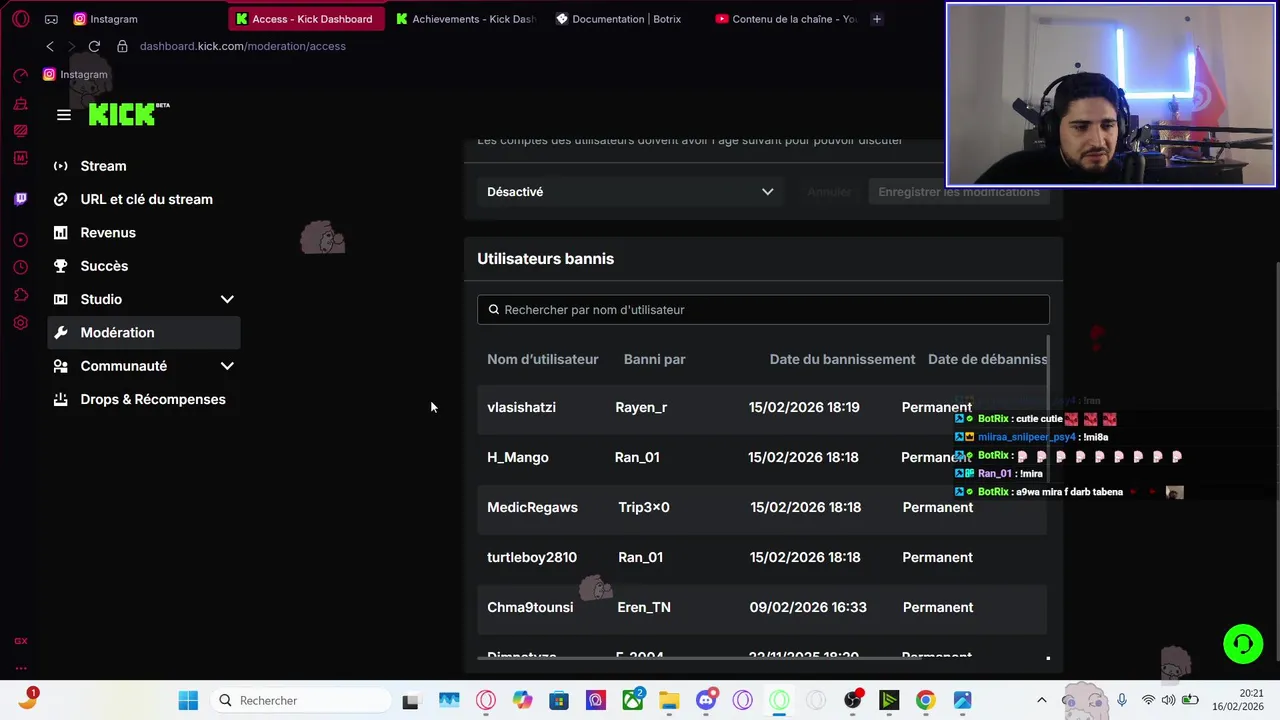The width and height of the screenshot is (1280, 720).
Task: Open Extensions cube icon in Opera sidebar
Action: click(x=20, y=295)
